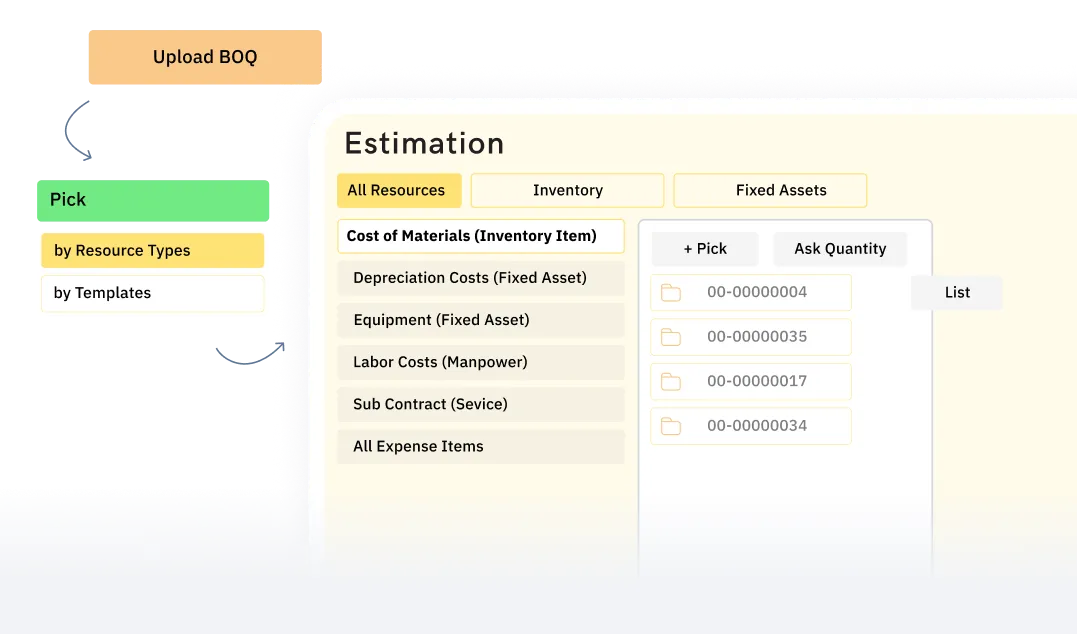This screenshot has width=1077, height=634.
Task: Click the Upload BOQ button
Action: click(205, 57)
